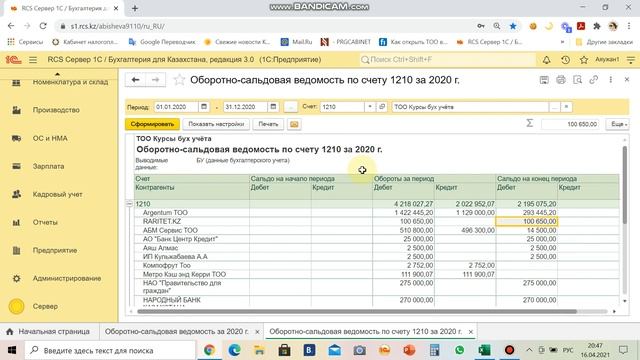Click the browser bookmark star icon
640x360 pixels.
pos(513,26)
